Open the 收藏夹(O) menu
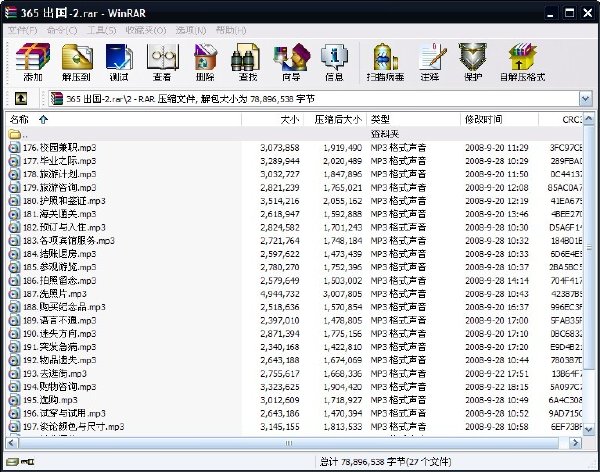 click(146, 30)
